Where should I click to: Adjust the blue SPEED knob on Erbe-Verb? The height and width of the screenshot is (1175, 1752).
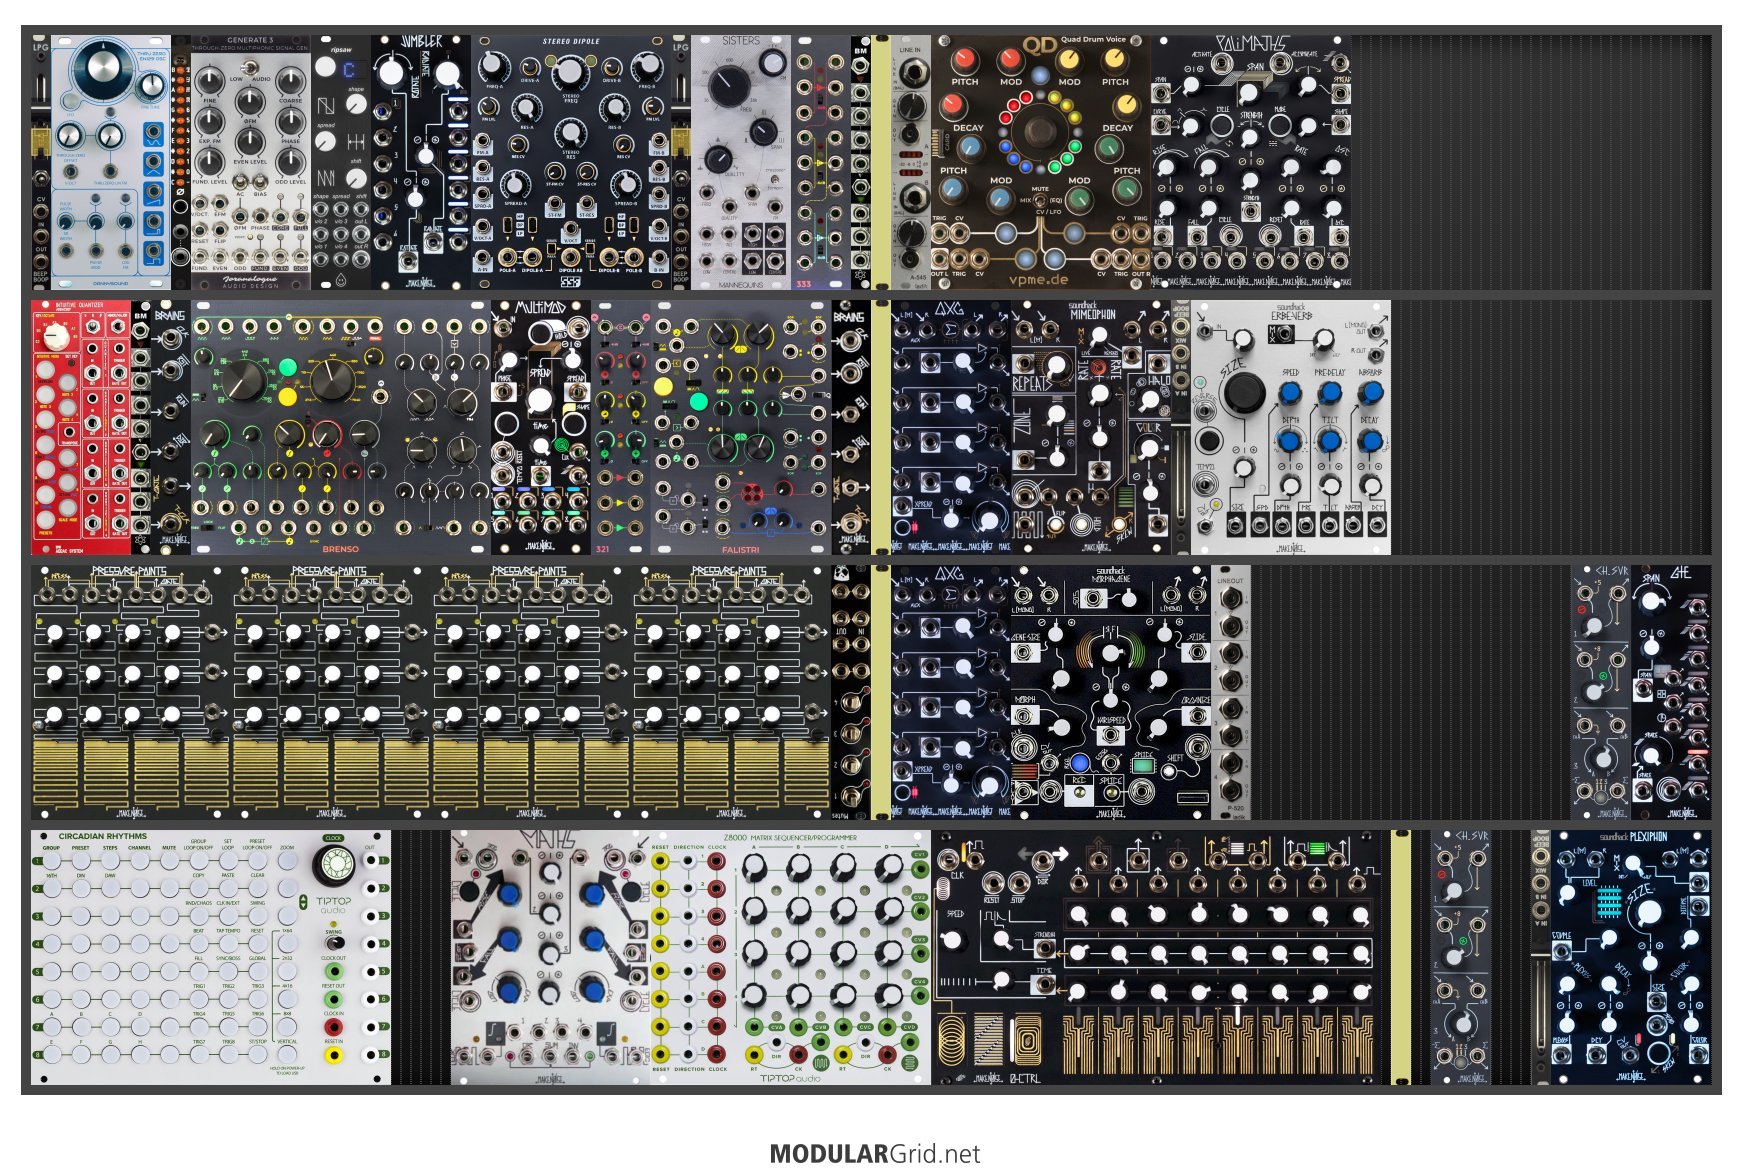(x=1290, y=393)
